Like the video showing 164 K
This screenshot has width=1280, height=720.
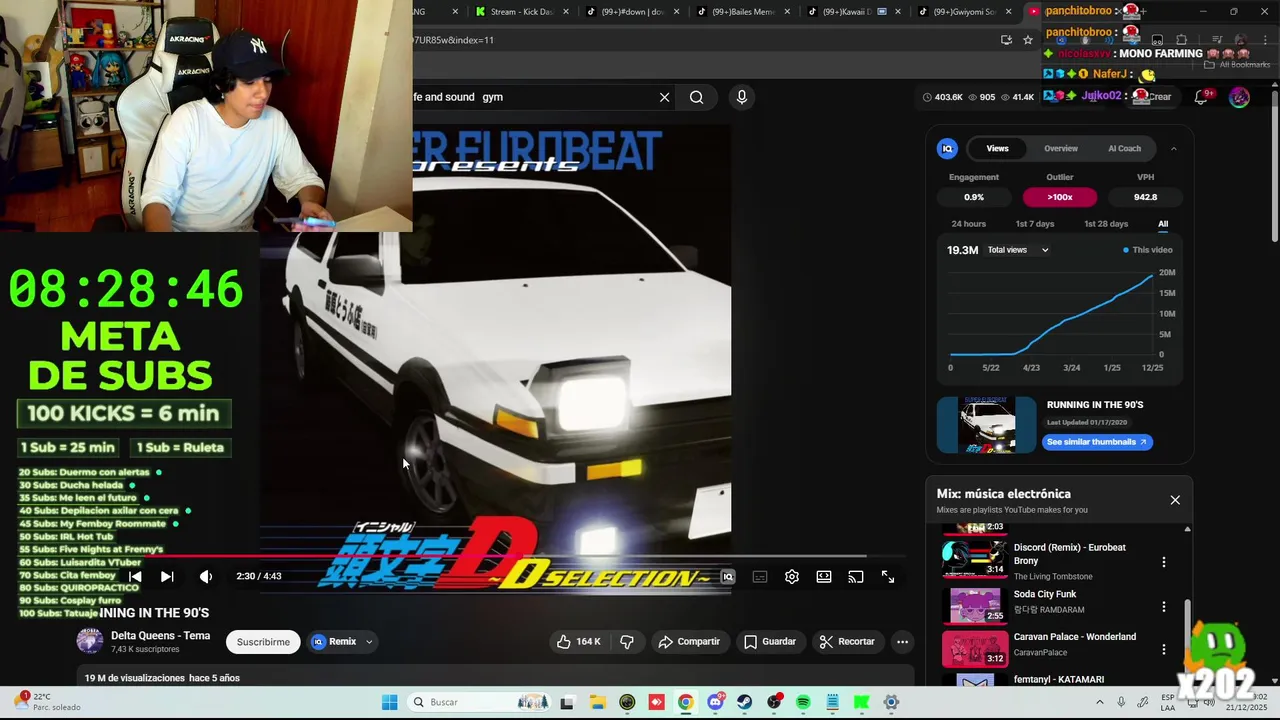579,642
